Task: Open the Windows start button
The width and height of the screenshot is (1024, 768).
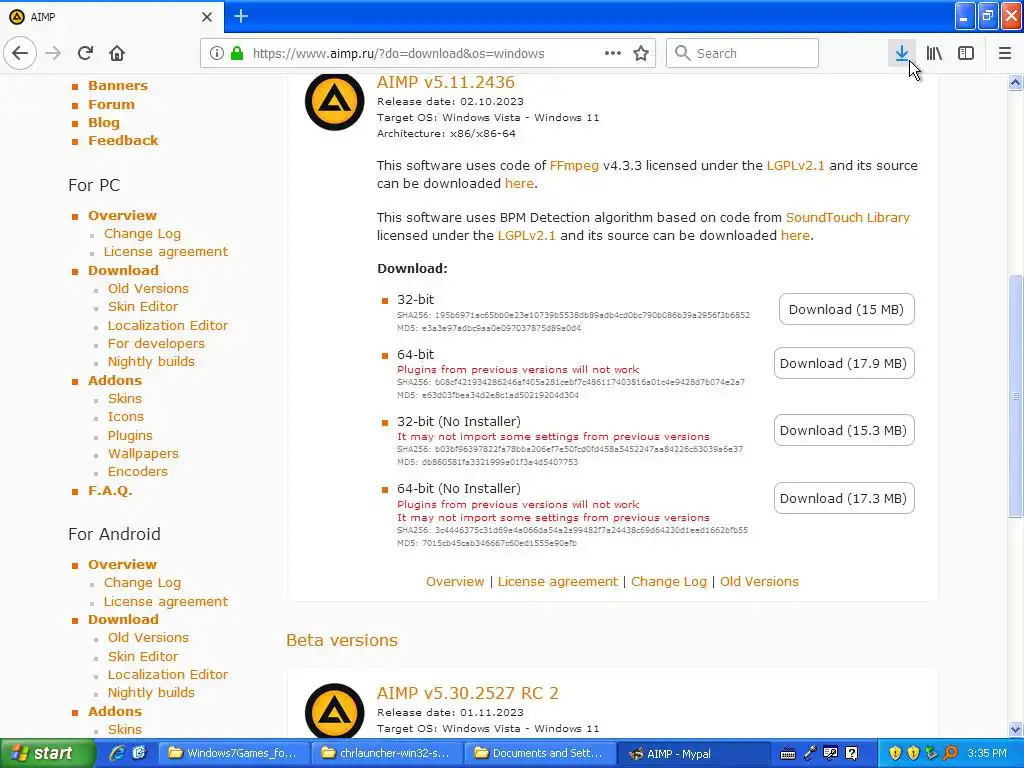Action: (x=46, y=753)
